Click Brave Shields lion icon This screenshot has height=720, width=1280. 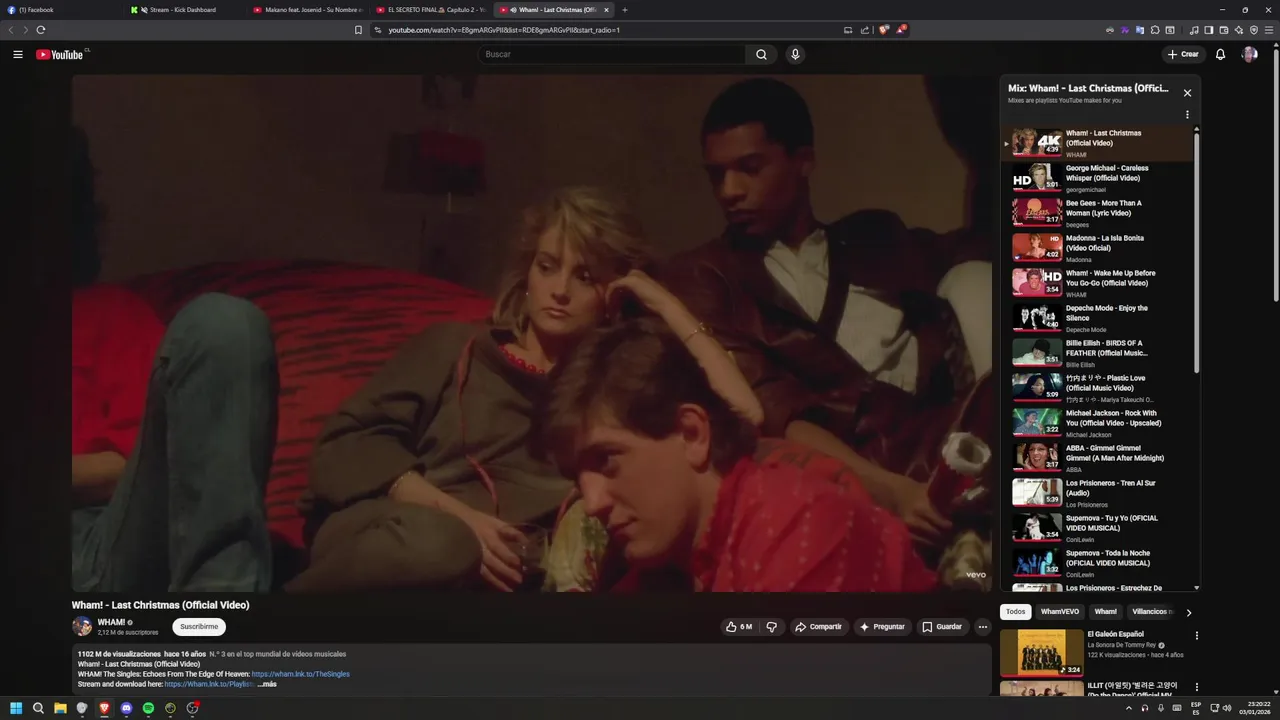883,30
